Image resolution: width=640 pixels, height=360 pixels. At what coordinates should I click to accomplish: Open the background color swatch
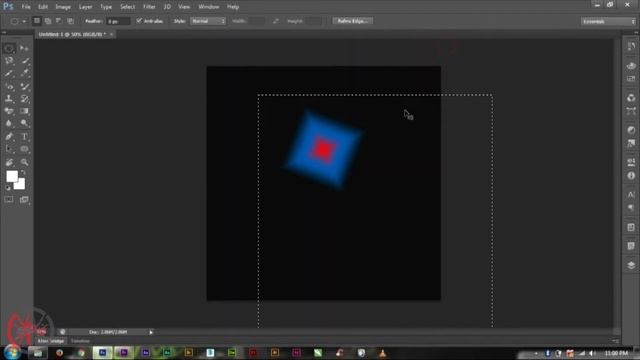point(21,185)
